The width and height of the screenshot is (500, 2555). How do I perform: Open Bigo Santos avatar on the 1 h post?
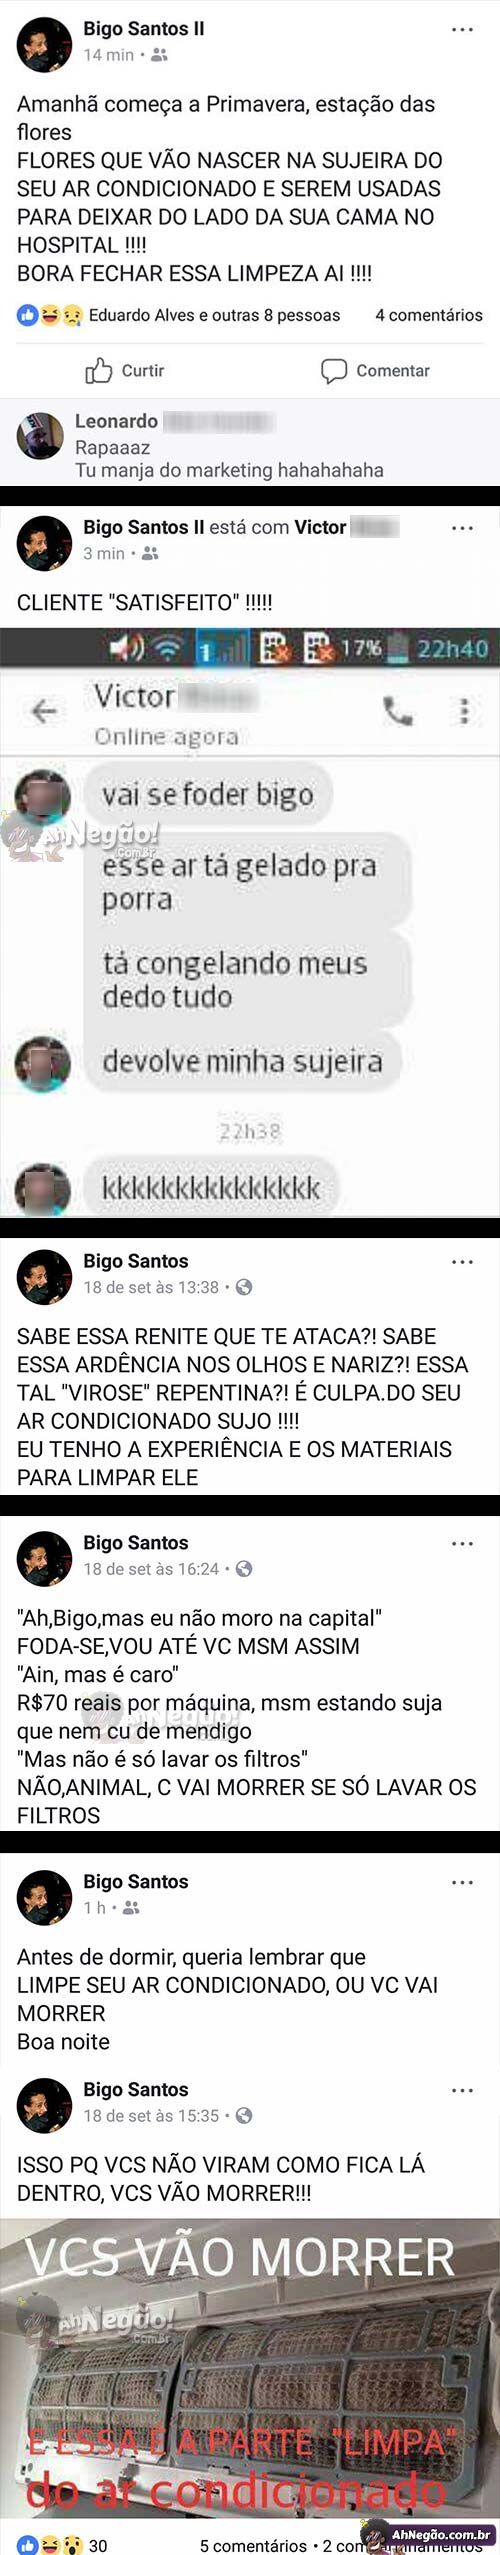(x=44, y=1898)
